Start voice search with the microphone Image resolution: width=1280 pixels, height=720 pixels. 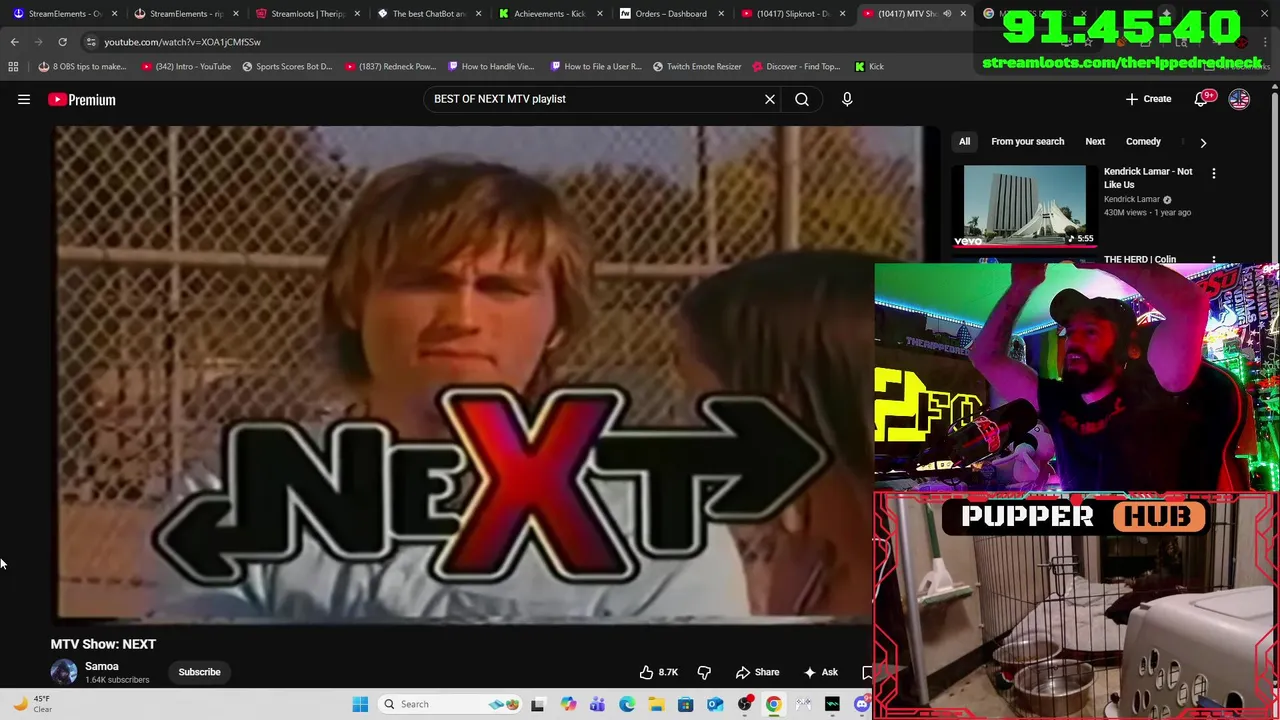(x=847, y=99)
